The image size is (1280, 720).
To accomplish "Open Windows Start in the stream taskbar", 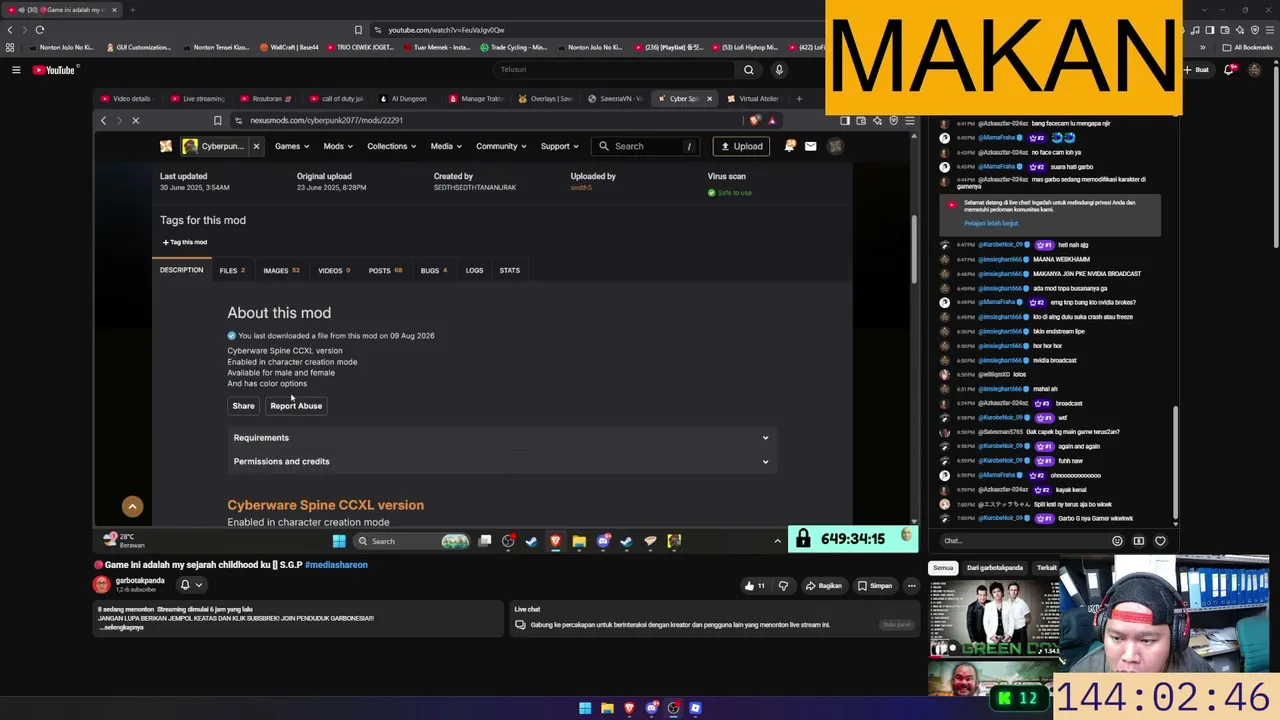I will pyautogui.click(x=339, y=541).
